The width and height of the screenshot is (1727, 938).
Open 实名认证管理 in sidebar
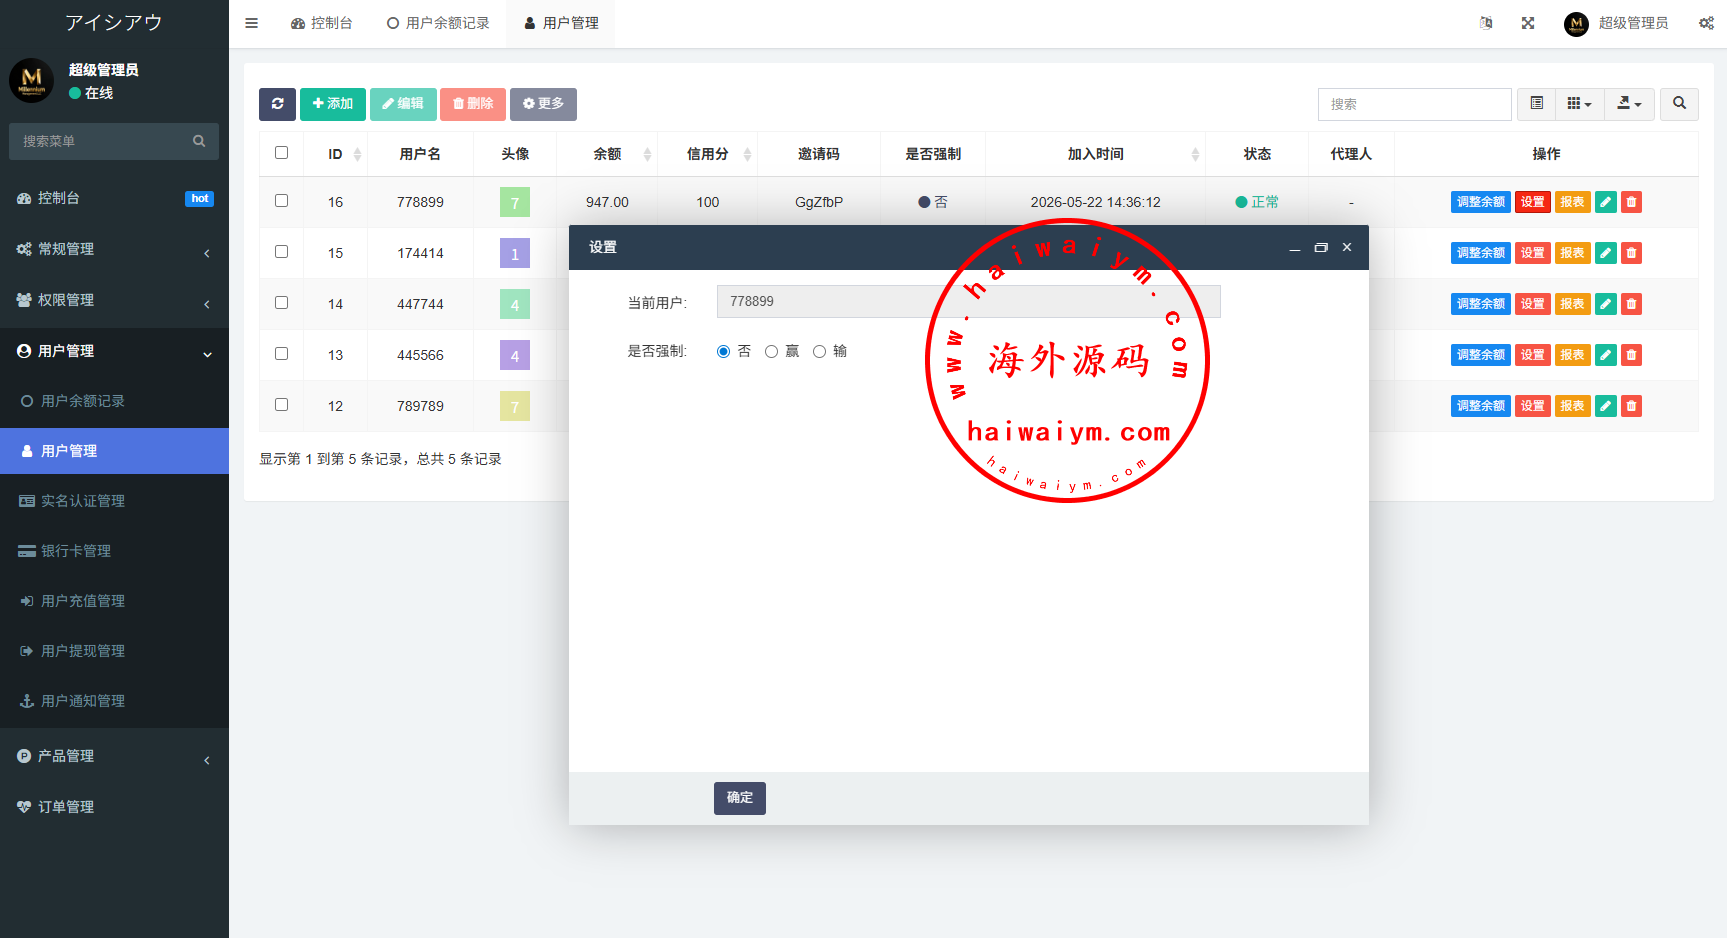click(x=114, y=501)
